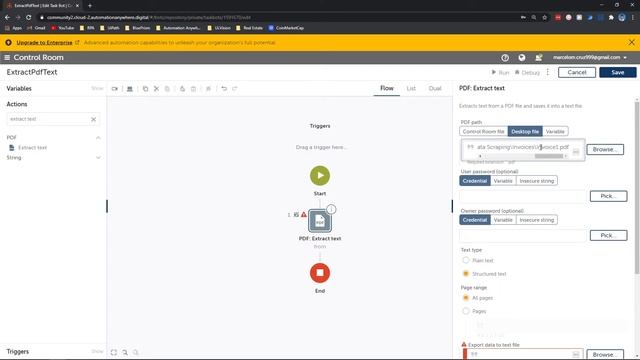Select the Pages radio option

coord(465,311)
